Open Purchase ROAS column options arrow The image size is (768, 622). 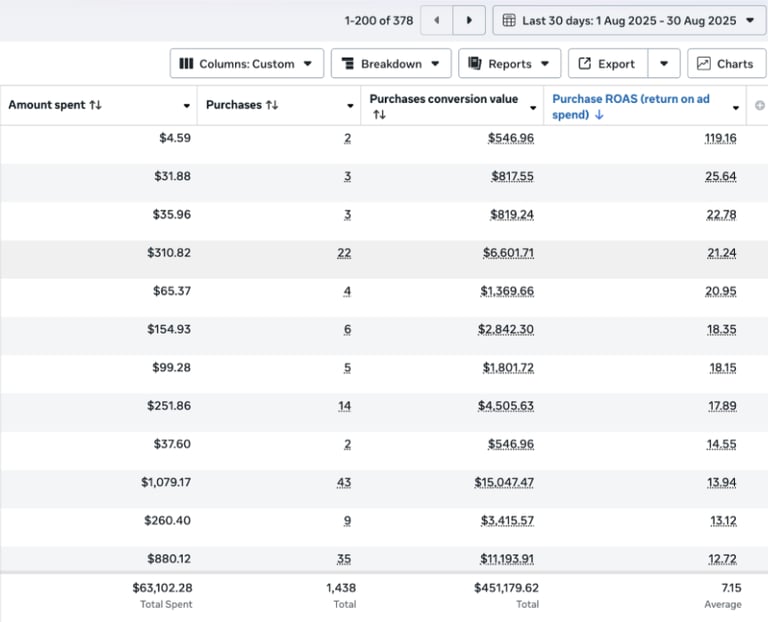(737, 106)
